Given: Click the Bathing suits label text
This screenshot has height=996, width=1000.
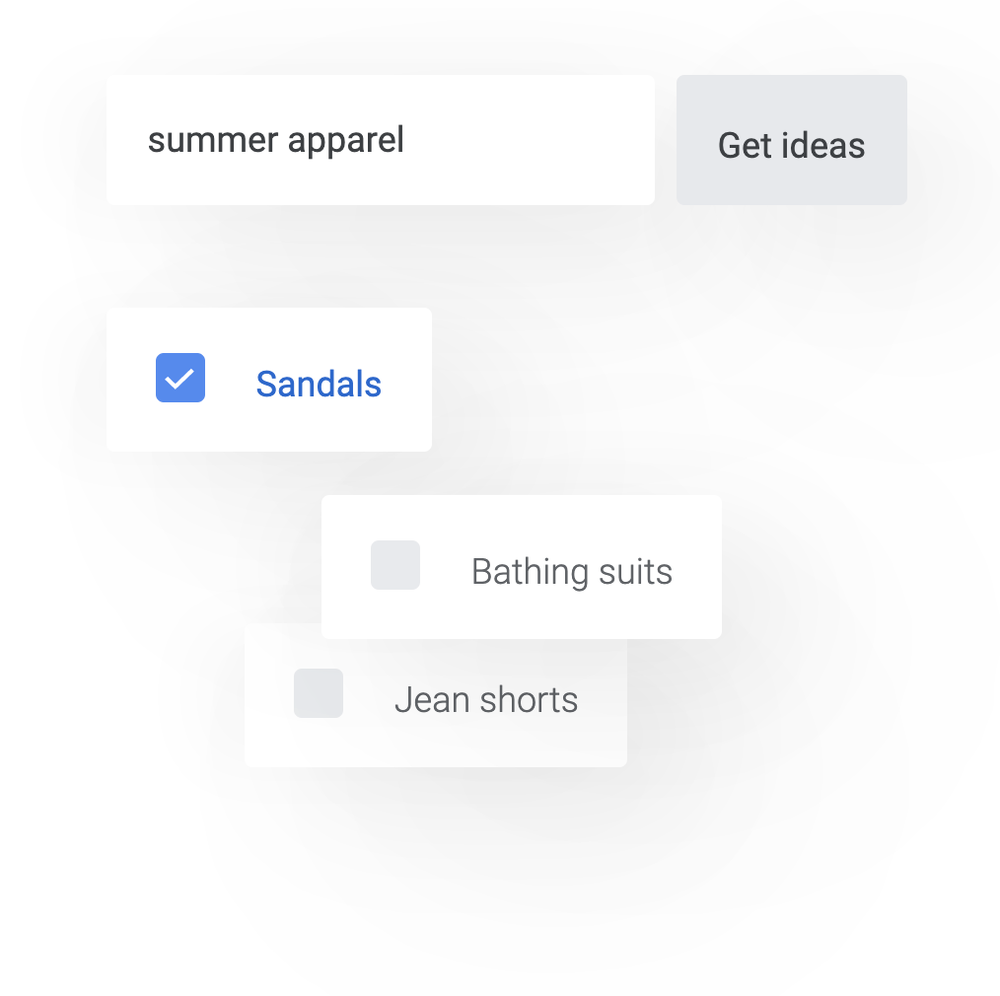Looking at the screenshot, I should [x=571, y=570].
